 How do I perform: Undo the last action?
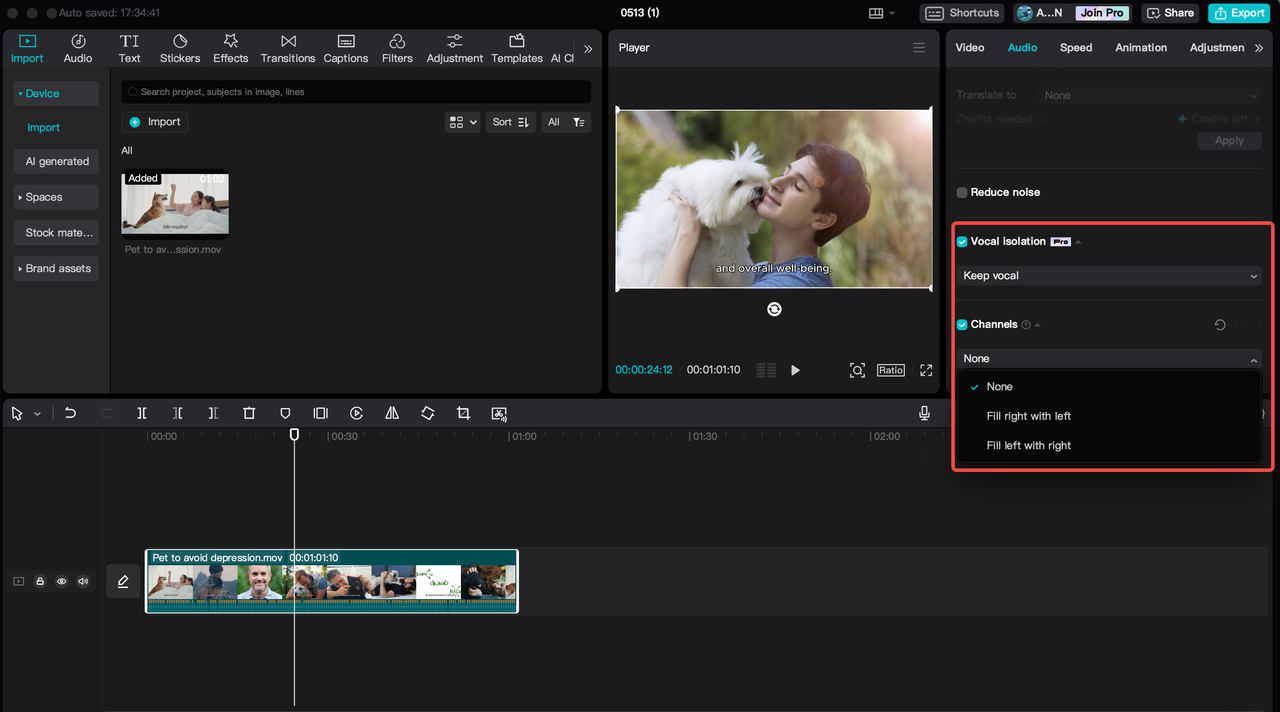70,413
